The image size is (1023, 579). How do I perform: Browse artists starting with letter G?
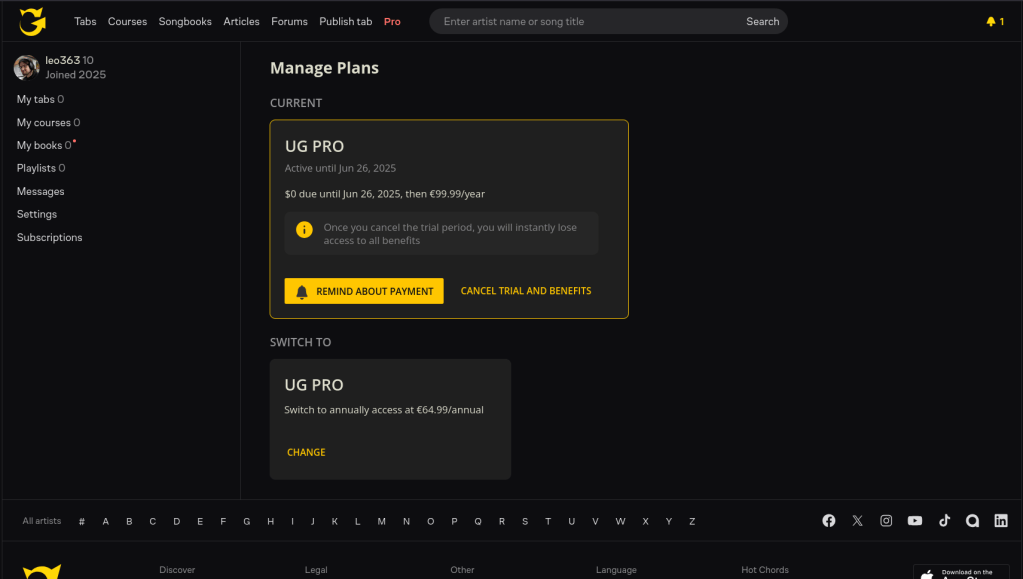[x=247, y=521]
